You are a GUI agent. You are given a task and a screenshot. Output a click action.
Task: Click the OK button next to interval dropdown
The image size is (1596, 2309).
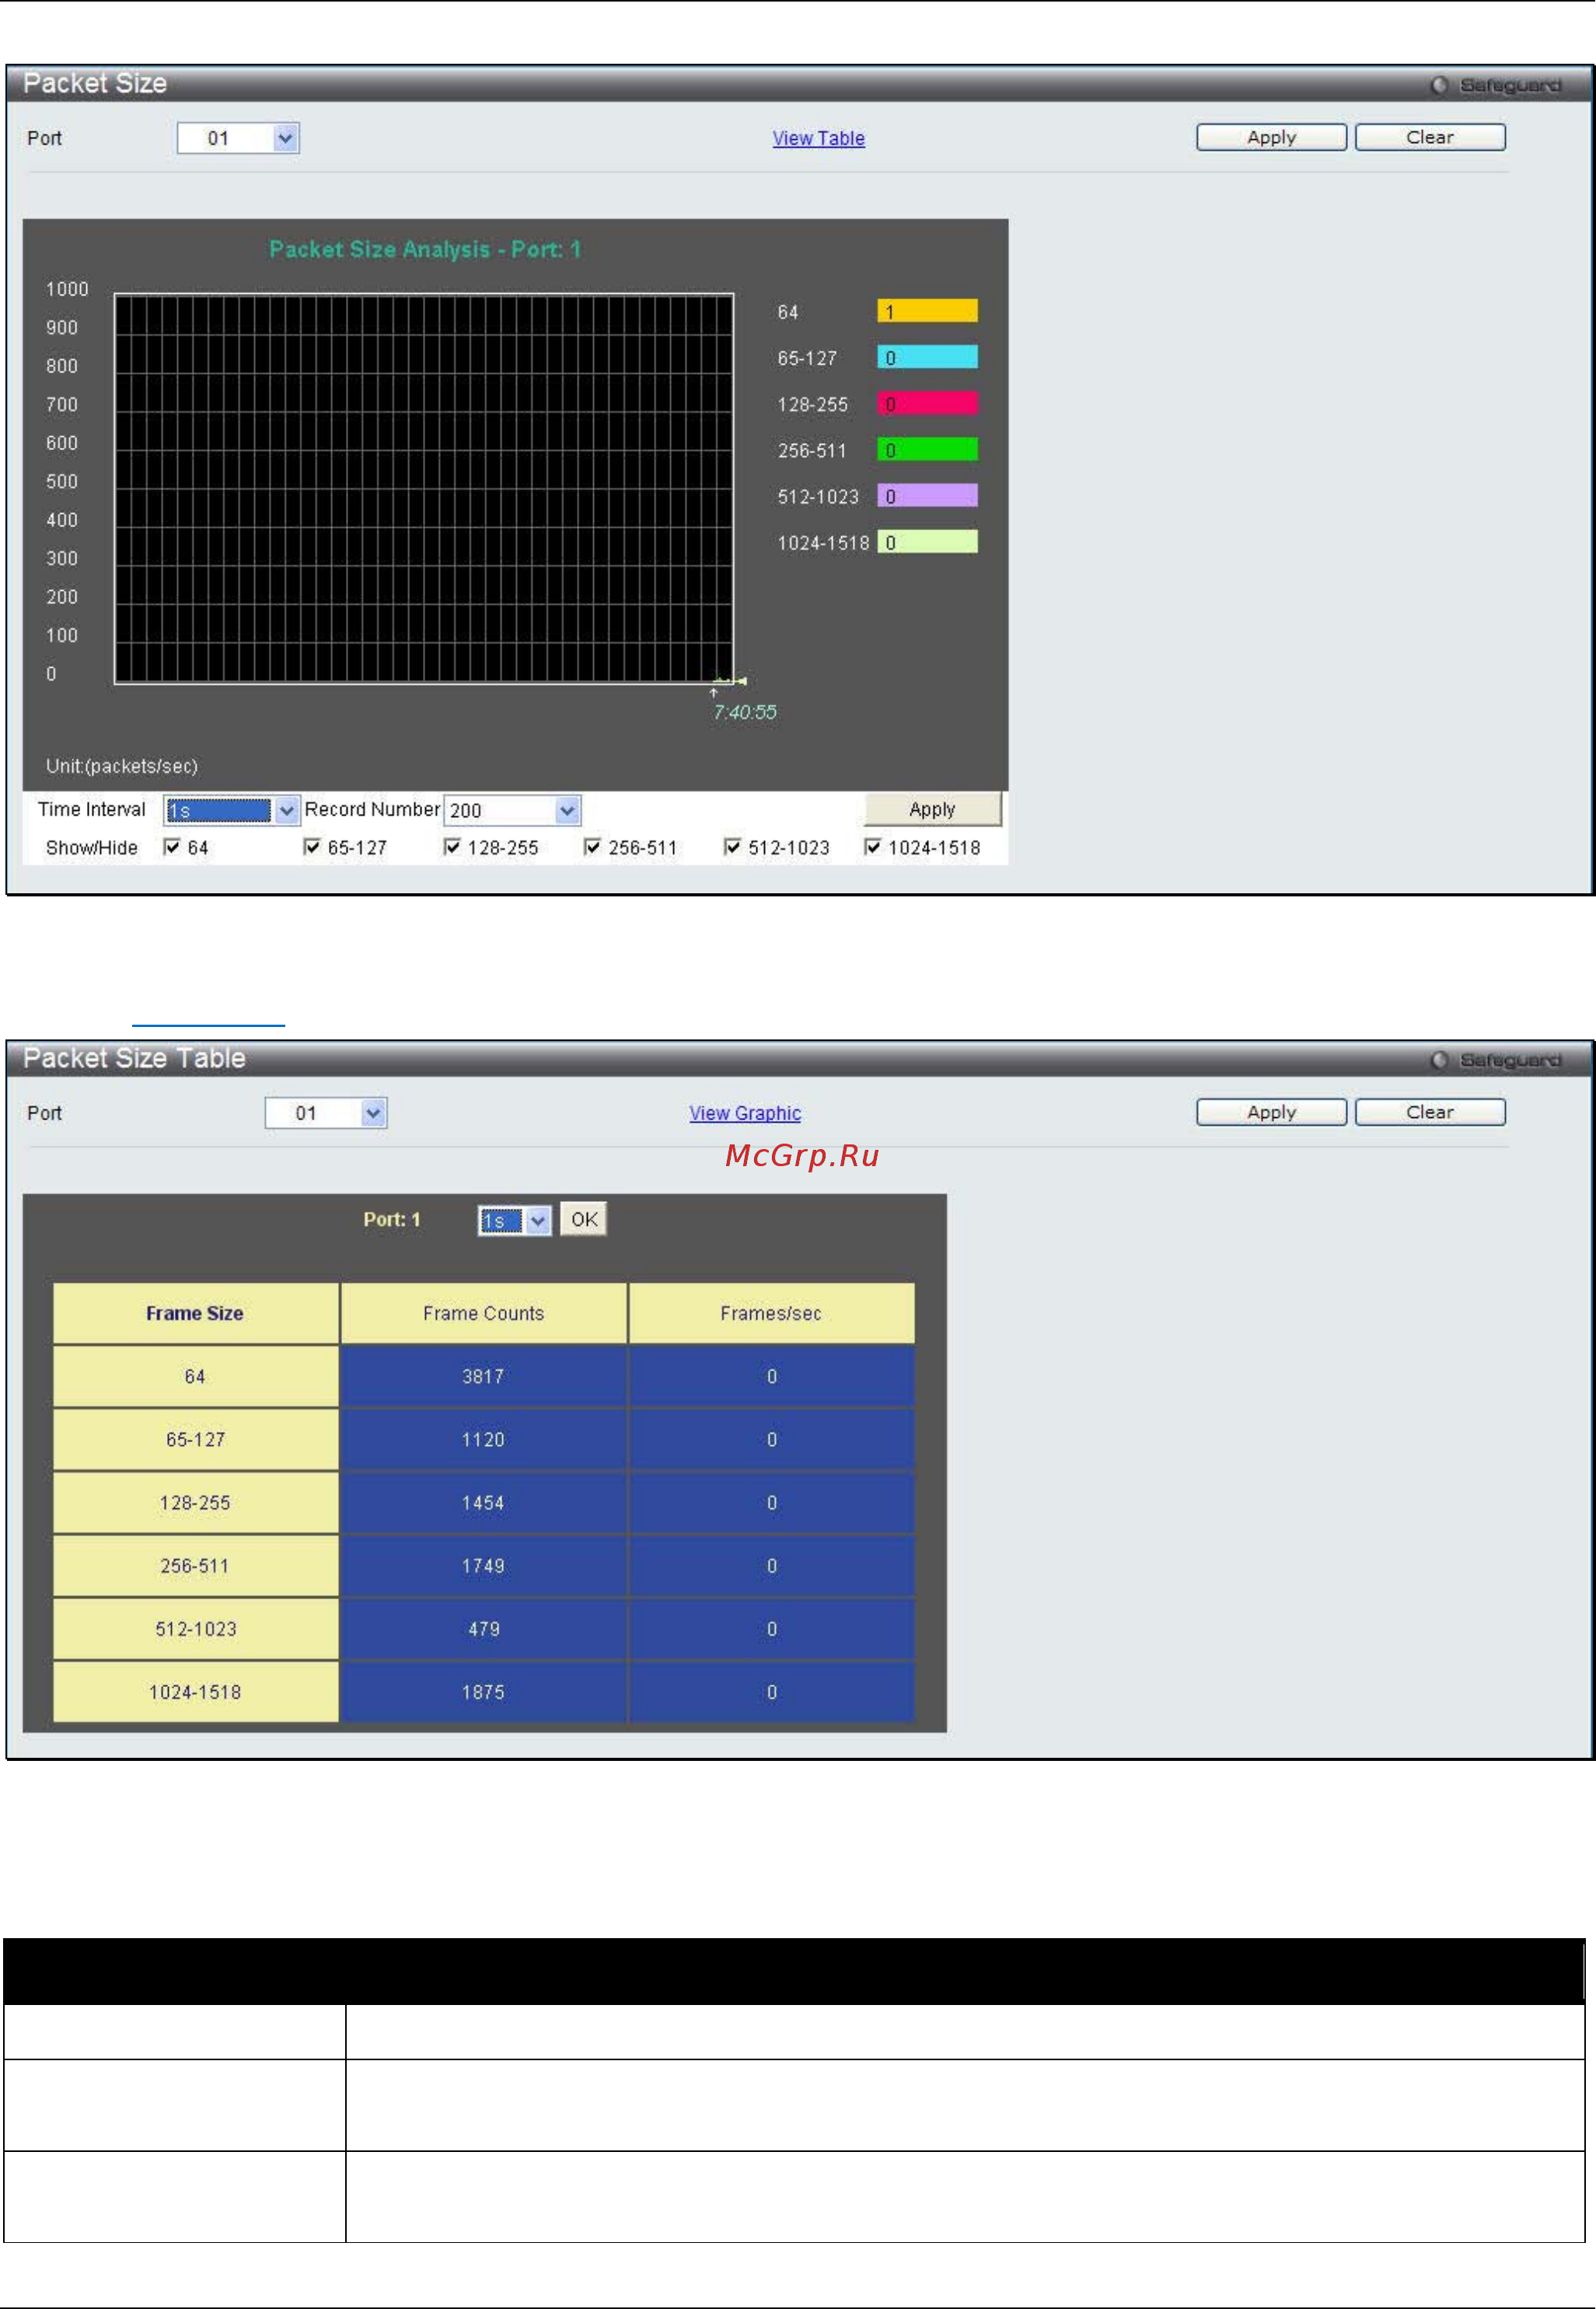click(584, 1219)
